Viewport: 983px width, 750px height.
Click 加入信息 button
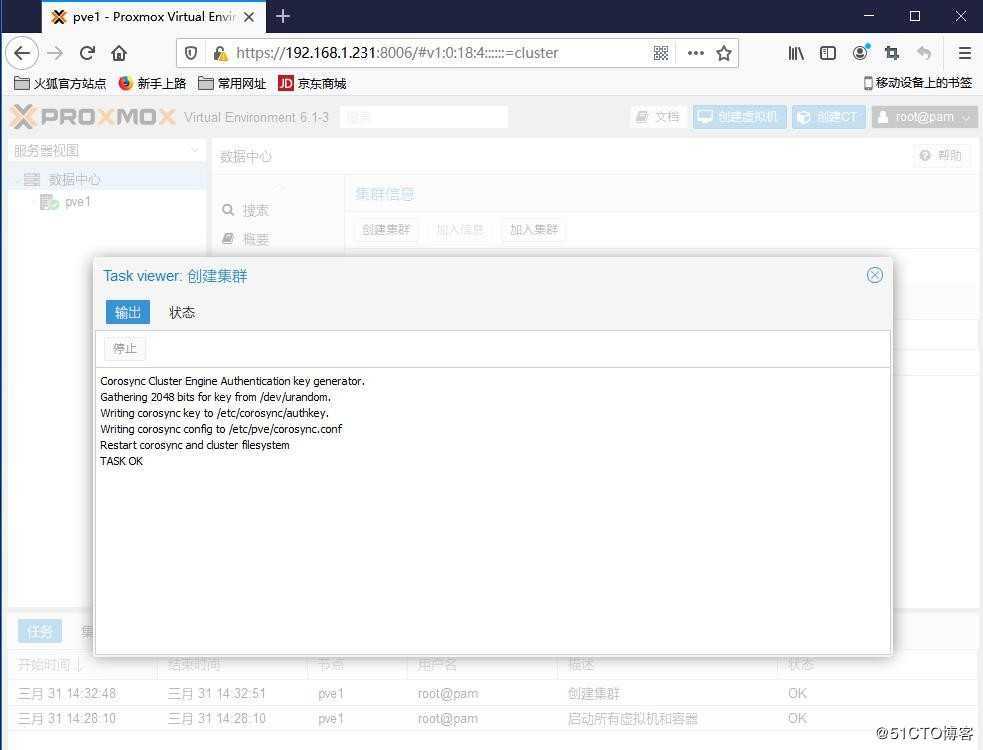460,230
